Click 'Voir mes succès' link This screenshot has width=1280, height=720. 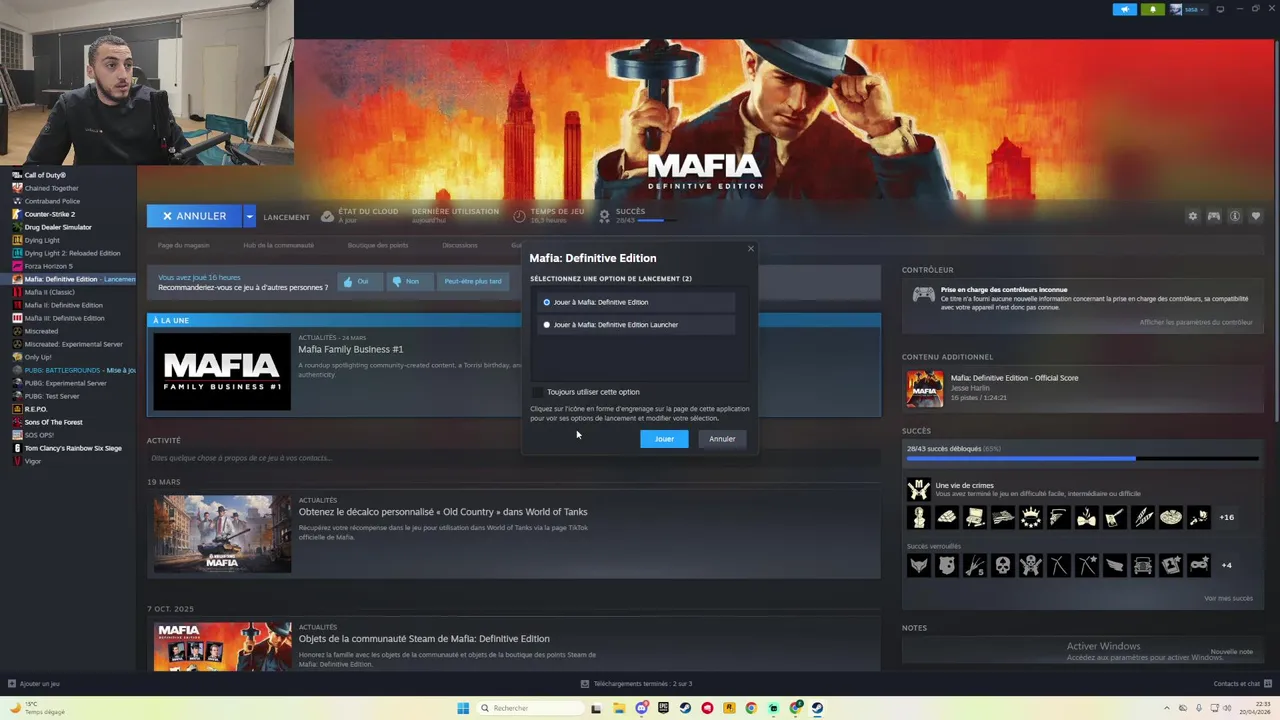pos(1228,598)
